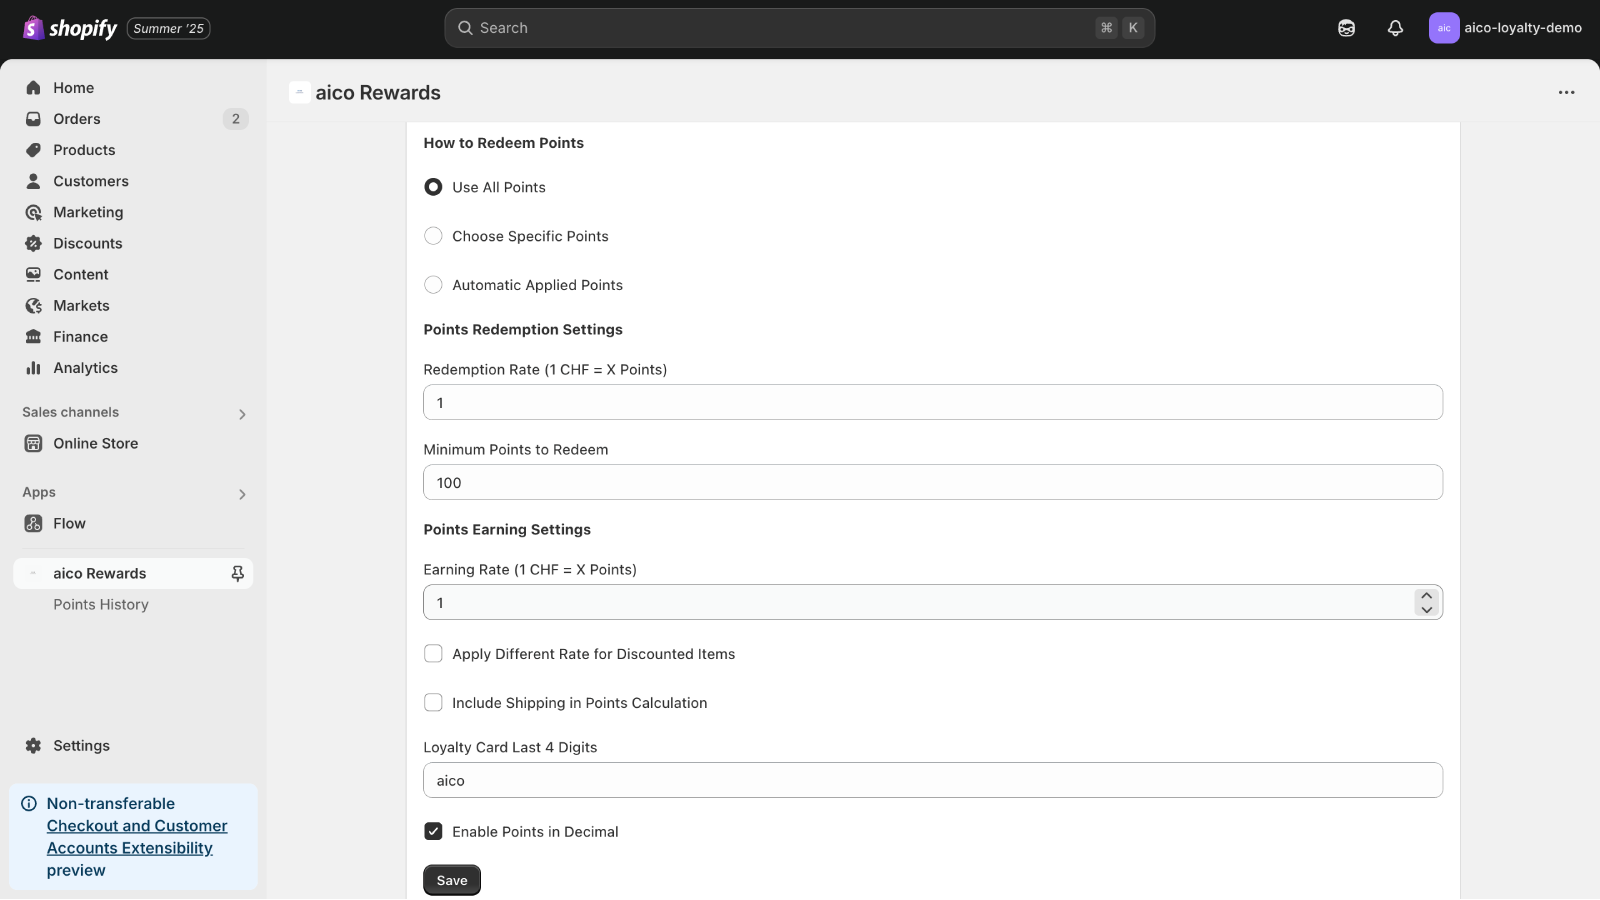Open the Checkout and Customer Accounts Extensibility link
The width and height of the screenshot is (1600, 900).
(137, 837)
